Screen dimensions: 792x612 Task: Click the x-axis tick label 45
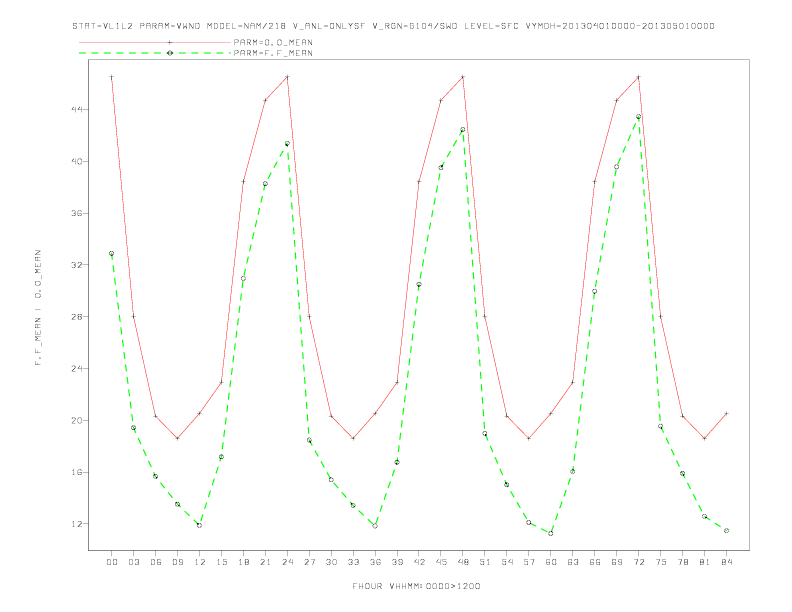coord(441,562)
